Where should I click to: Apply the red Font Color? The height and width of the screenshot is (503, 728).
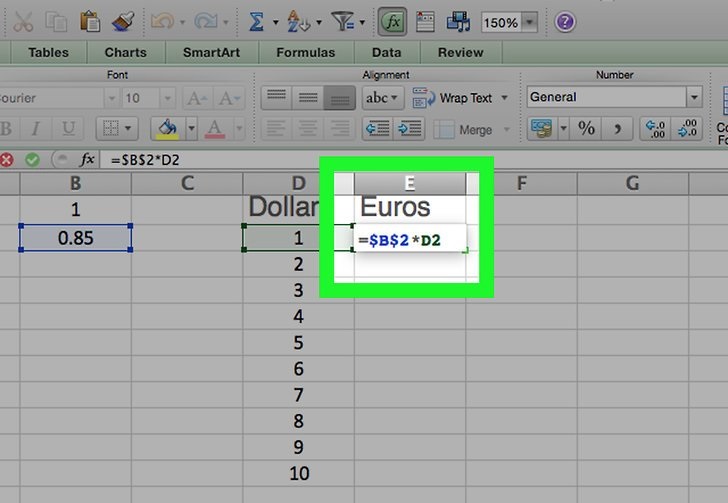215,129
